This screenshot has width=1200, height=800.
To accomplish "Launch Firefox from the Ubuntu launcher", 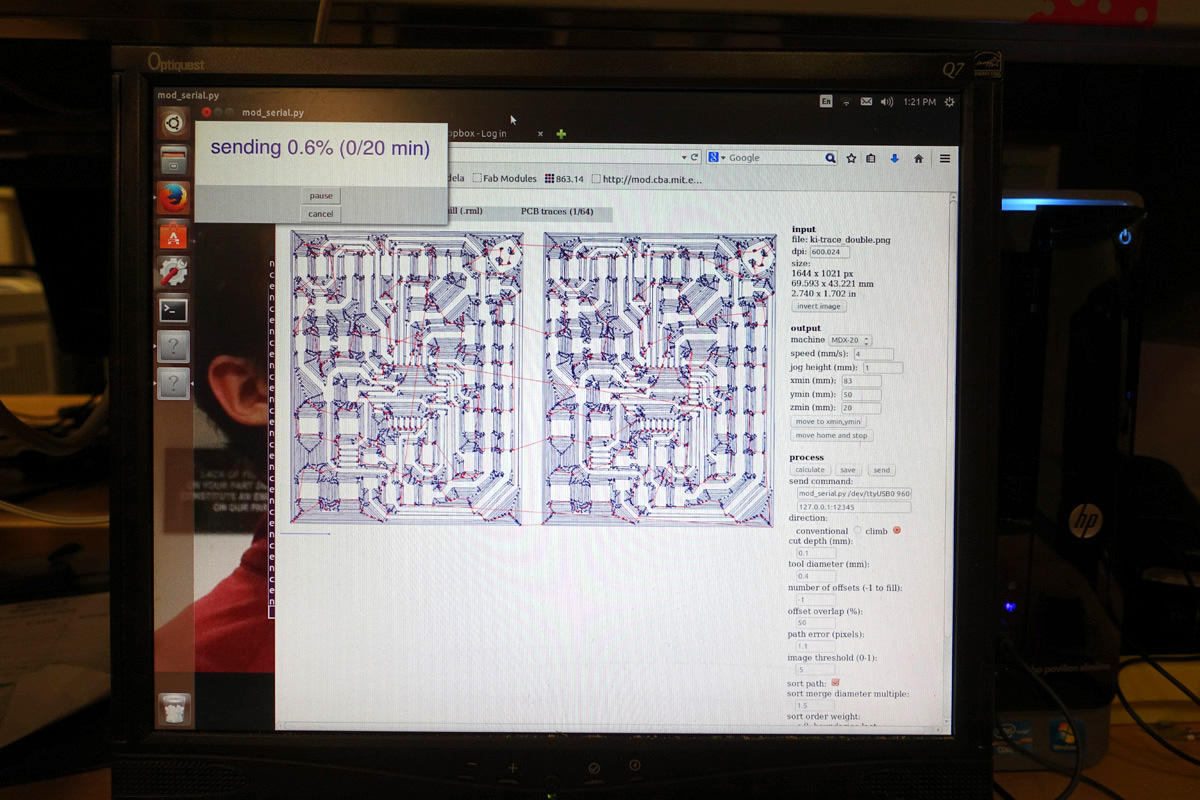I will [x=173, y=198].
